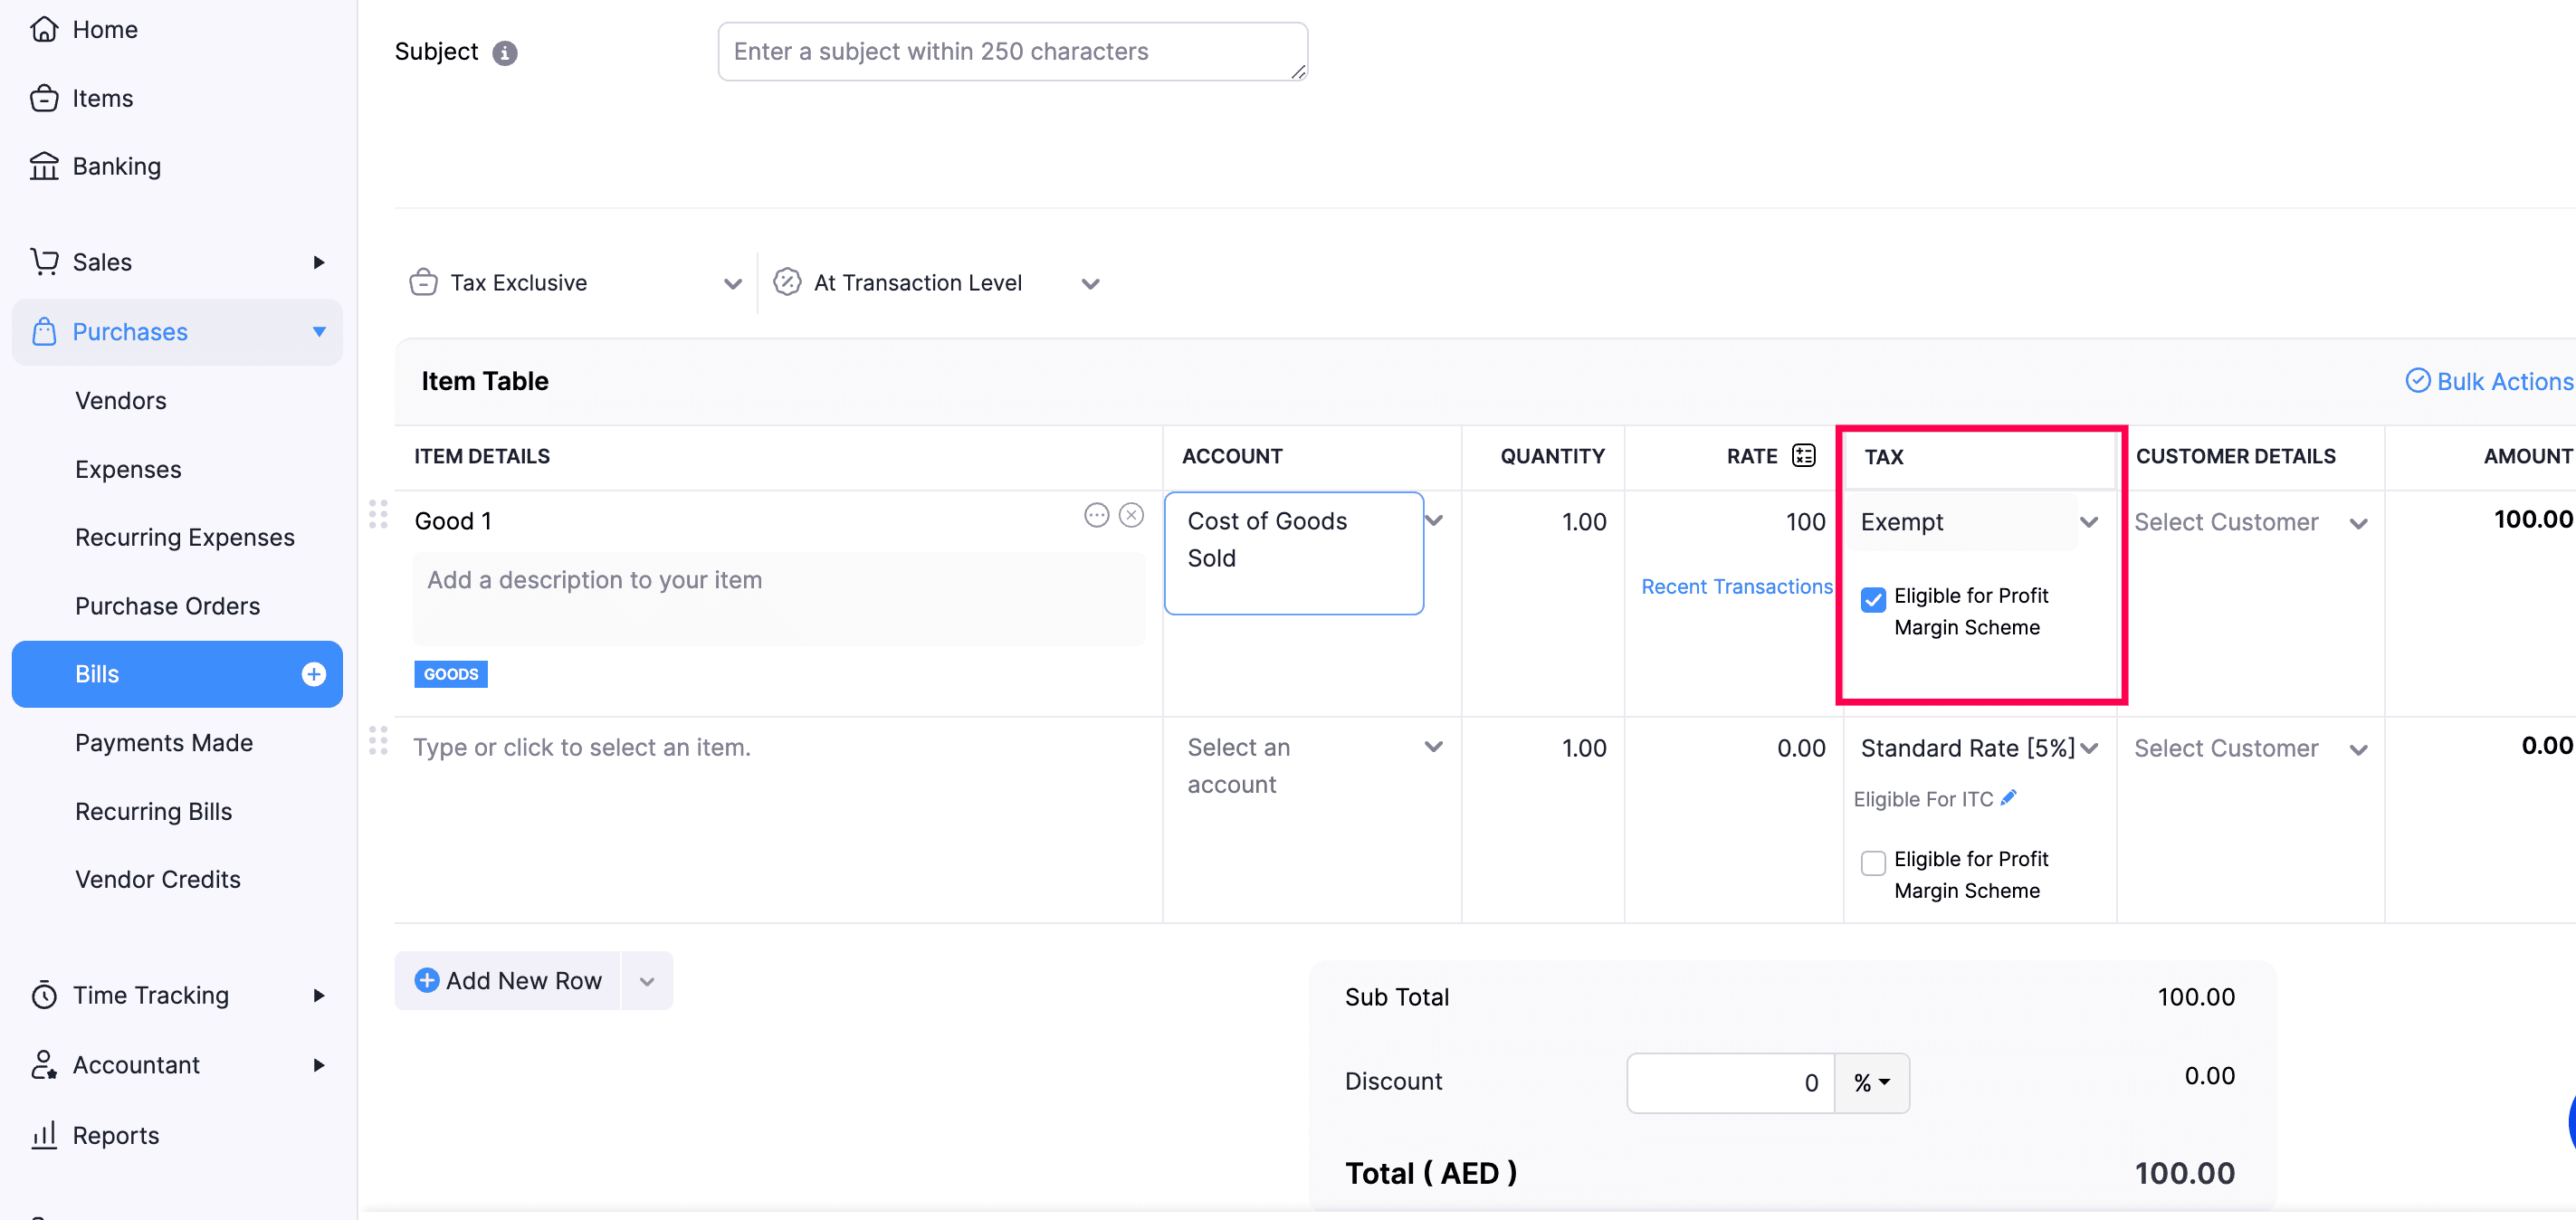2576x1220 pixels.
Task: Select the Bills menu item
Action: pos(177,674)
